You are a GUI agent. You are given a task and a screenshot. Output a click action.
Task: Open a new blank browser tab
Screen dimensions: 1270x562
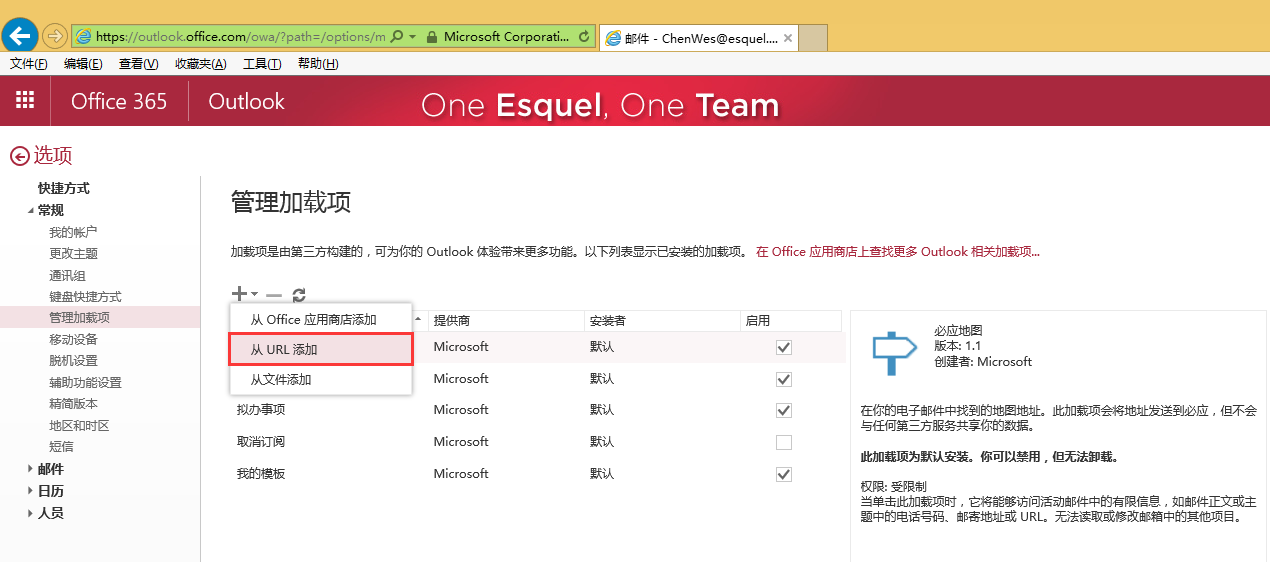click(x=814, y=38)
